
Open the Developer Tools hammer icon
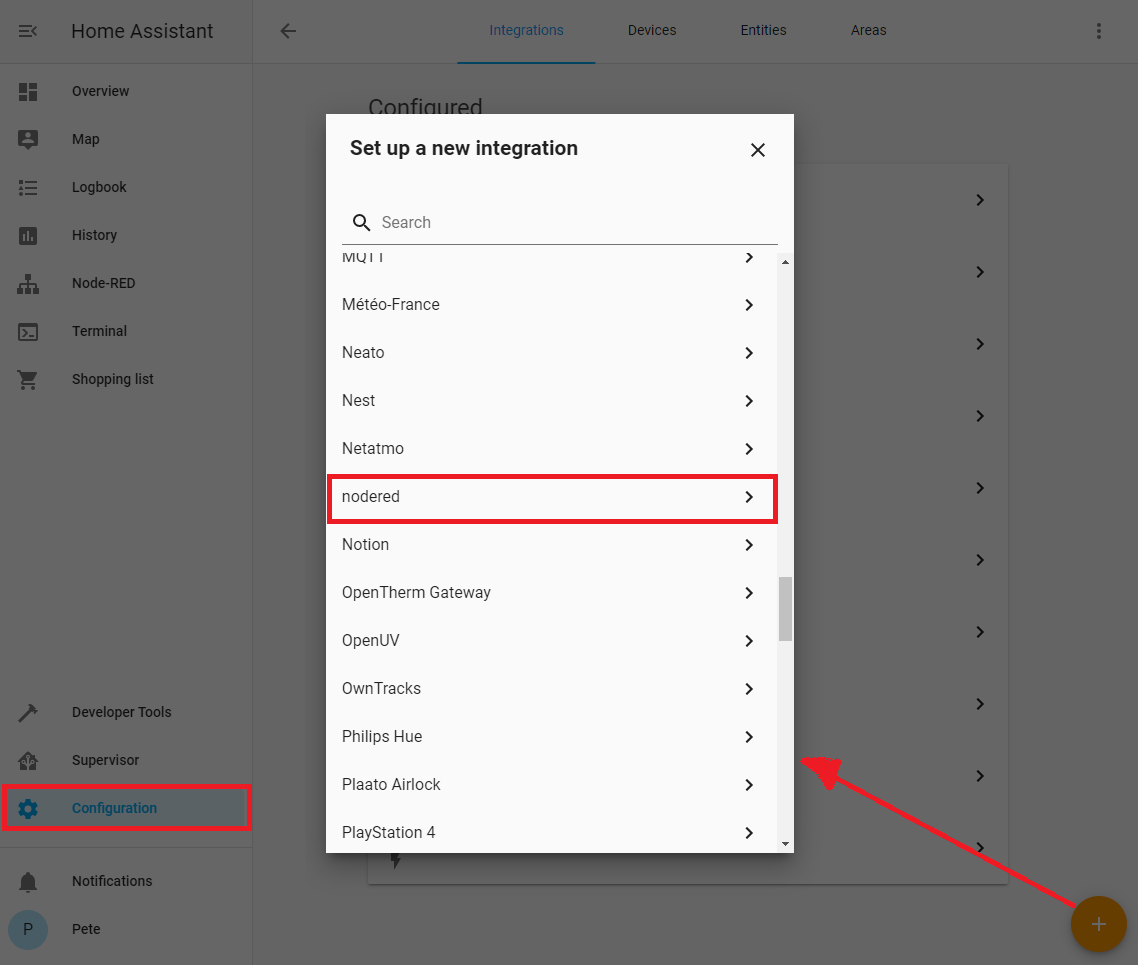tap(28, 713)
